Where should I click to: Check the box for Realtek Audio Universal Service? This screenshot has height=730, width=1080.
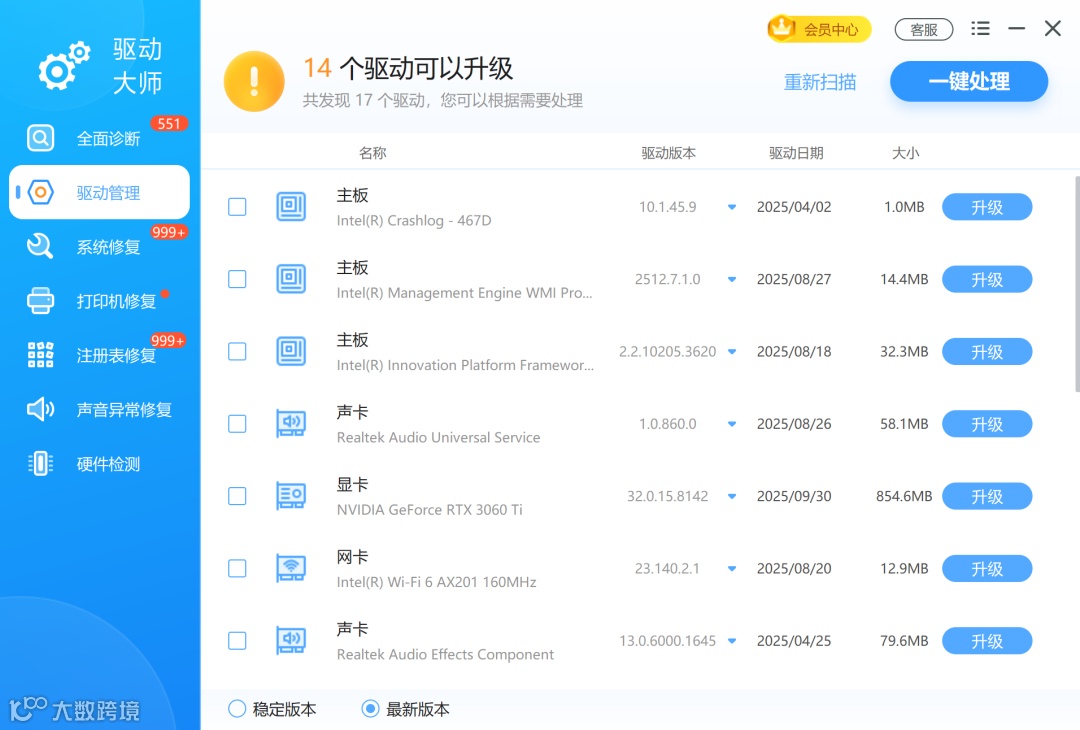tap(237, 424)
